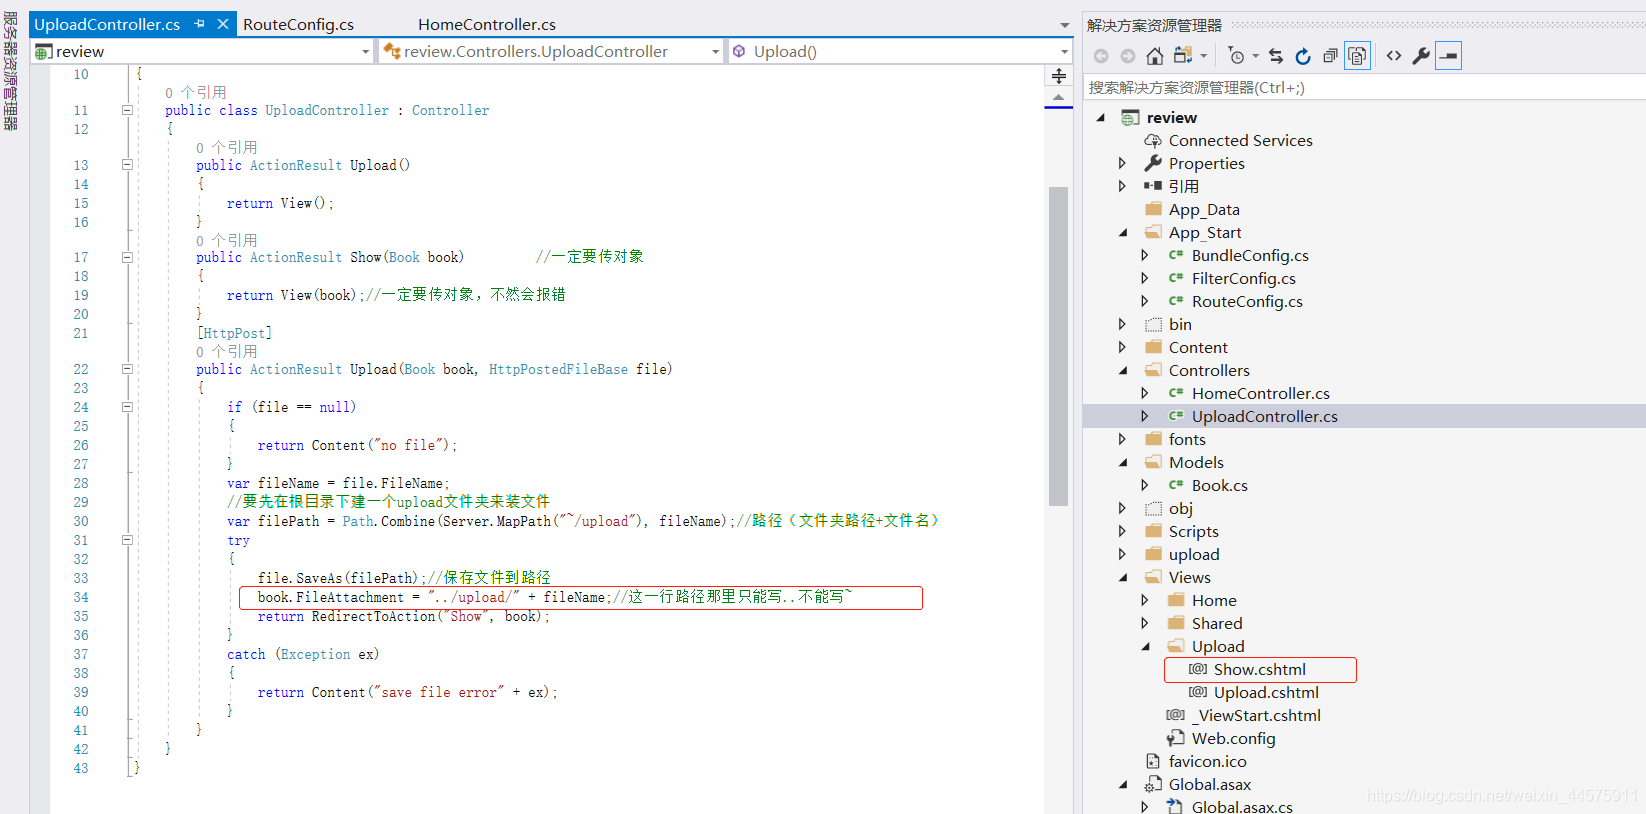This screenshot has width=1646, height=814.
Task: Collapse the Views folder
Action: point(1122,578)
